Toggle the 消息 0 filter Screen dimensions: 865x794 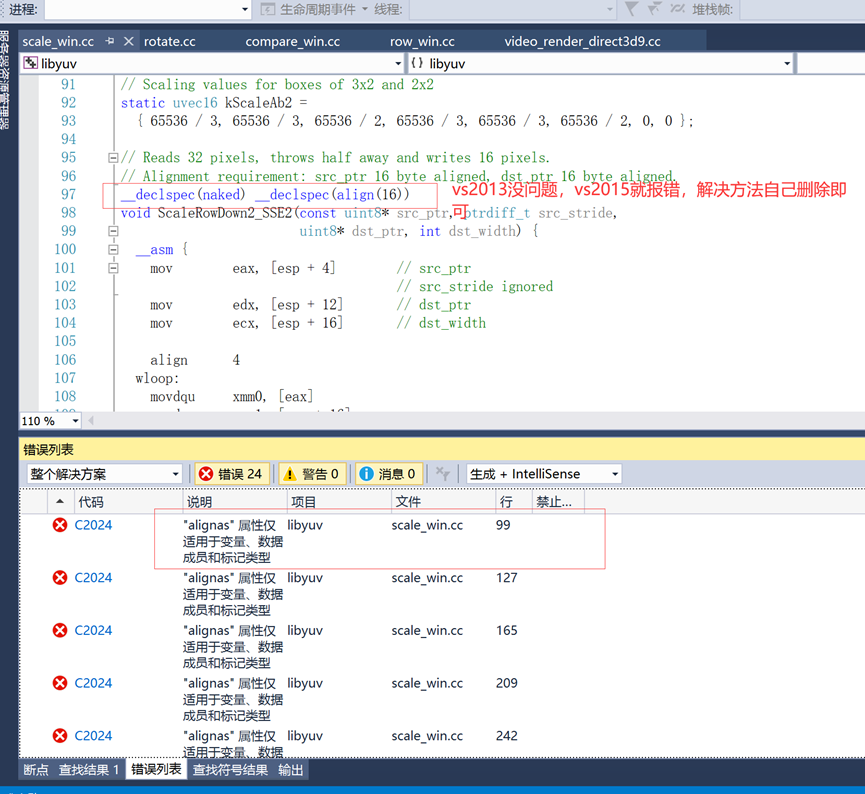tap(388, 474)
